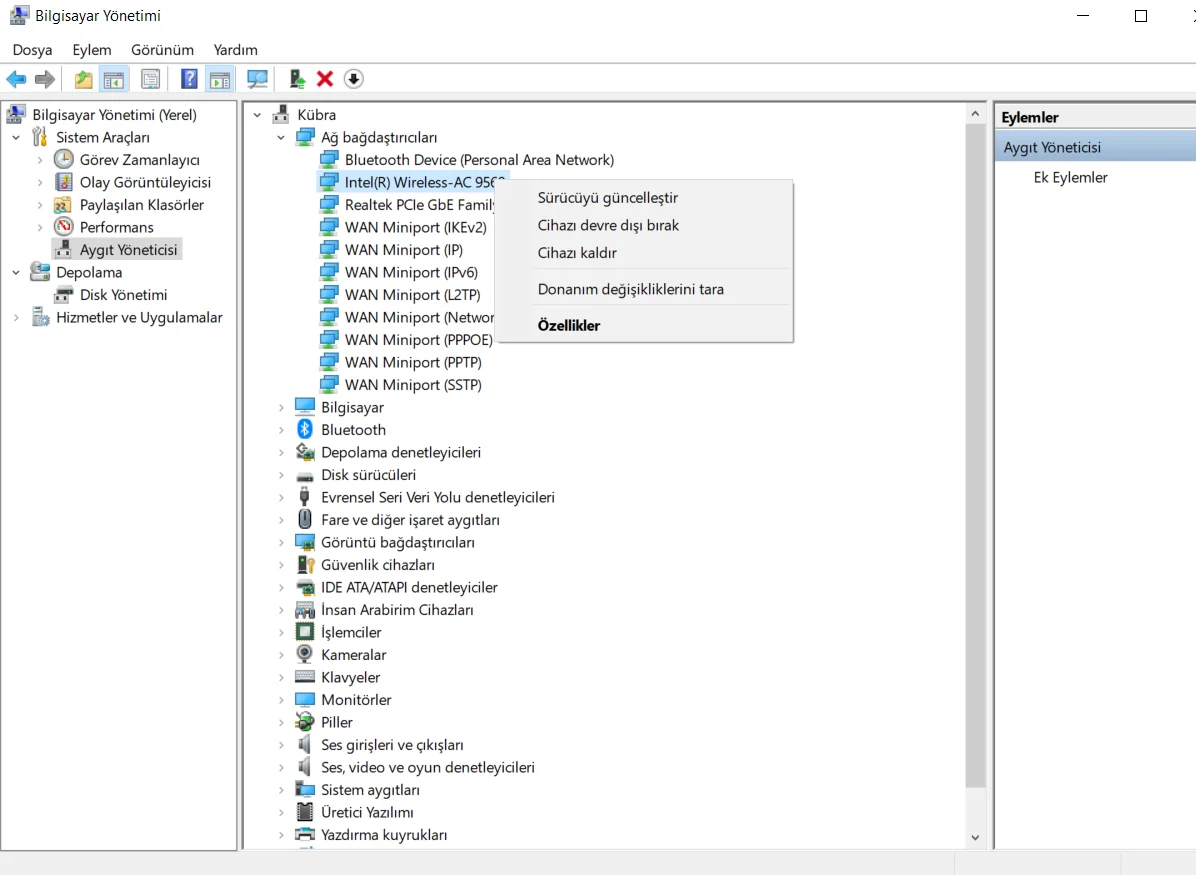This screenshot has width=1196, height=875.
Task: Click the Kameralar webcam icon
Action: click(304, 655)
